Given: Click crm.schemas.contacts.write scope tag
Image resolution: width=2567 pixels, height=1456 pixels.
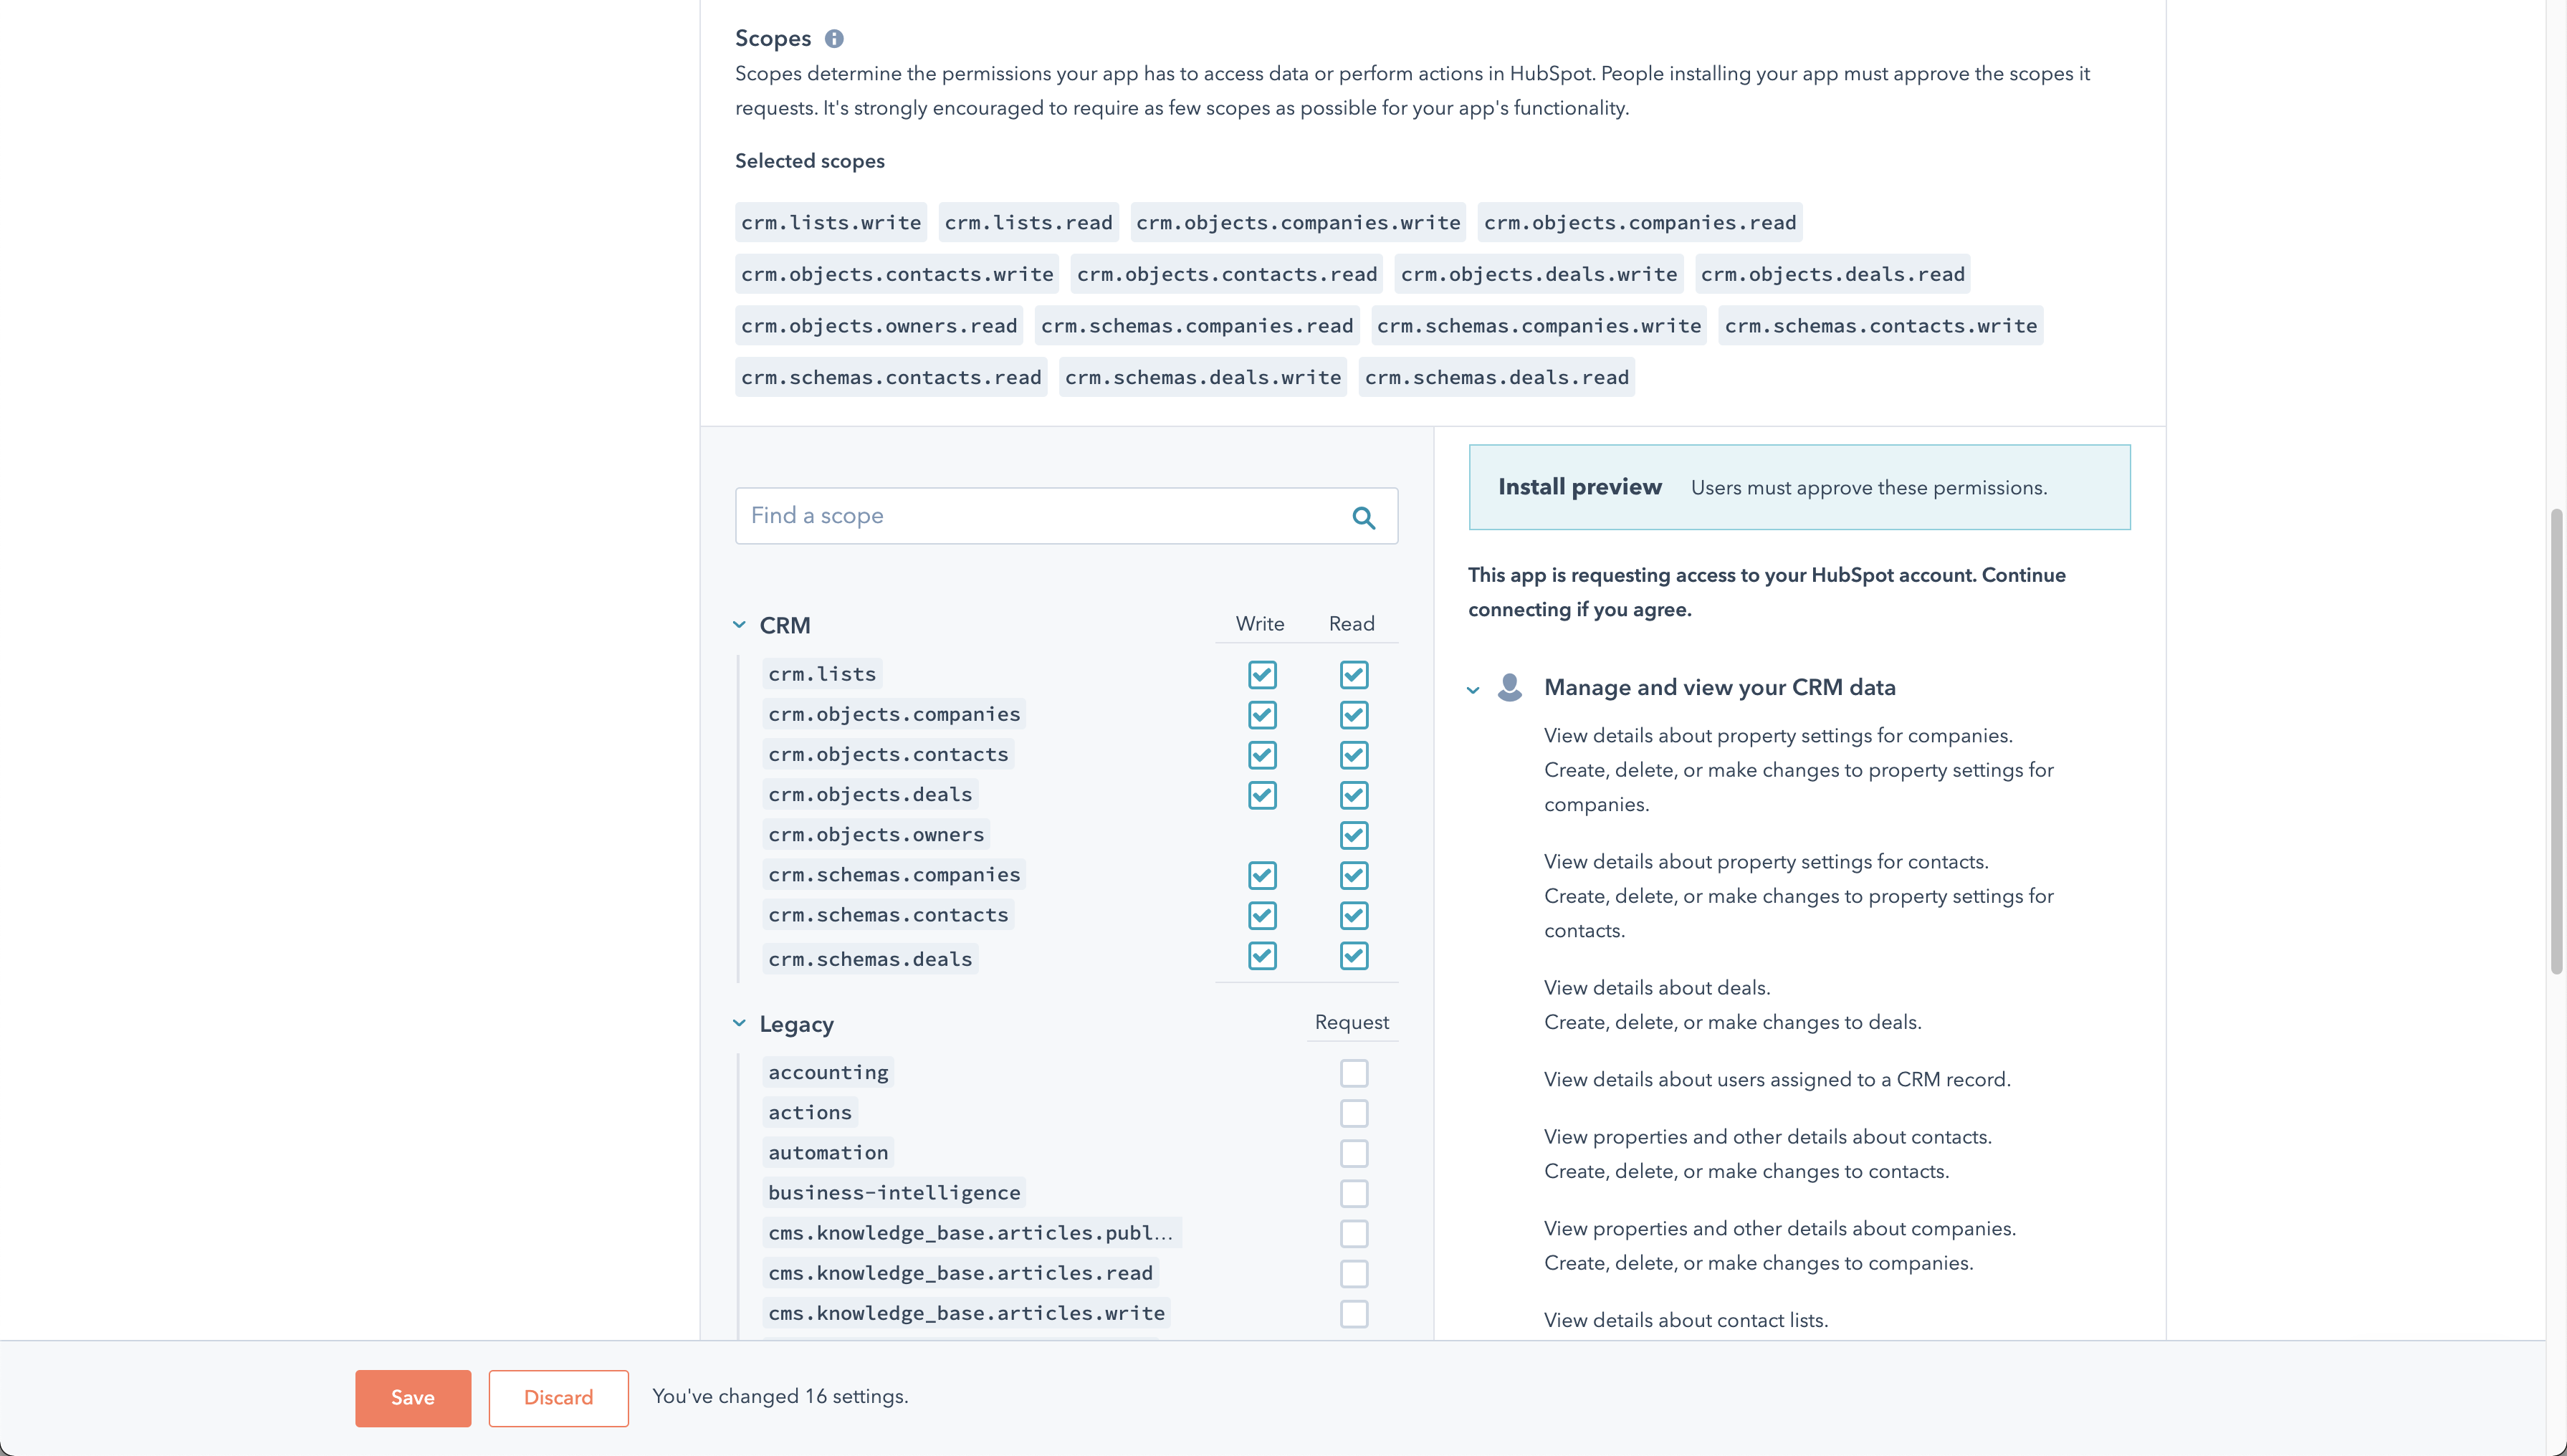Looking at the screenshot, I should (x=1881, y=326).
